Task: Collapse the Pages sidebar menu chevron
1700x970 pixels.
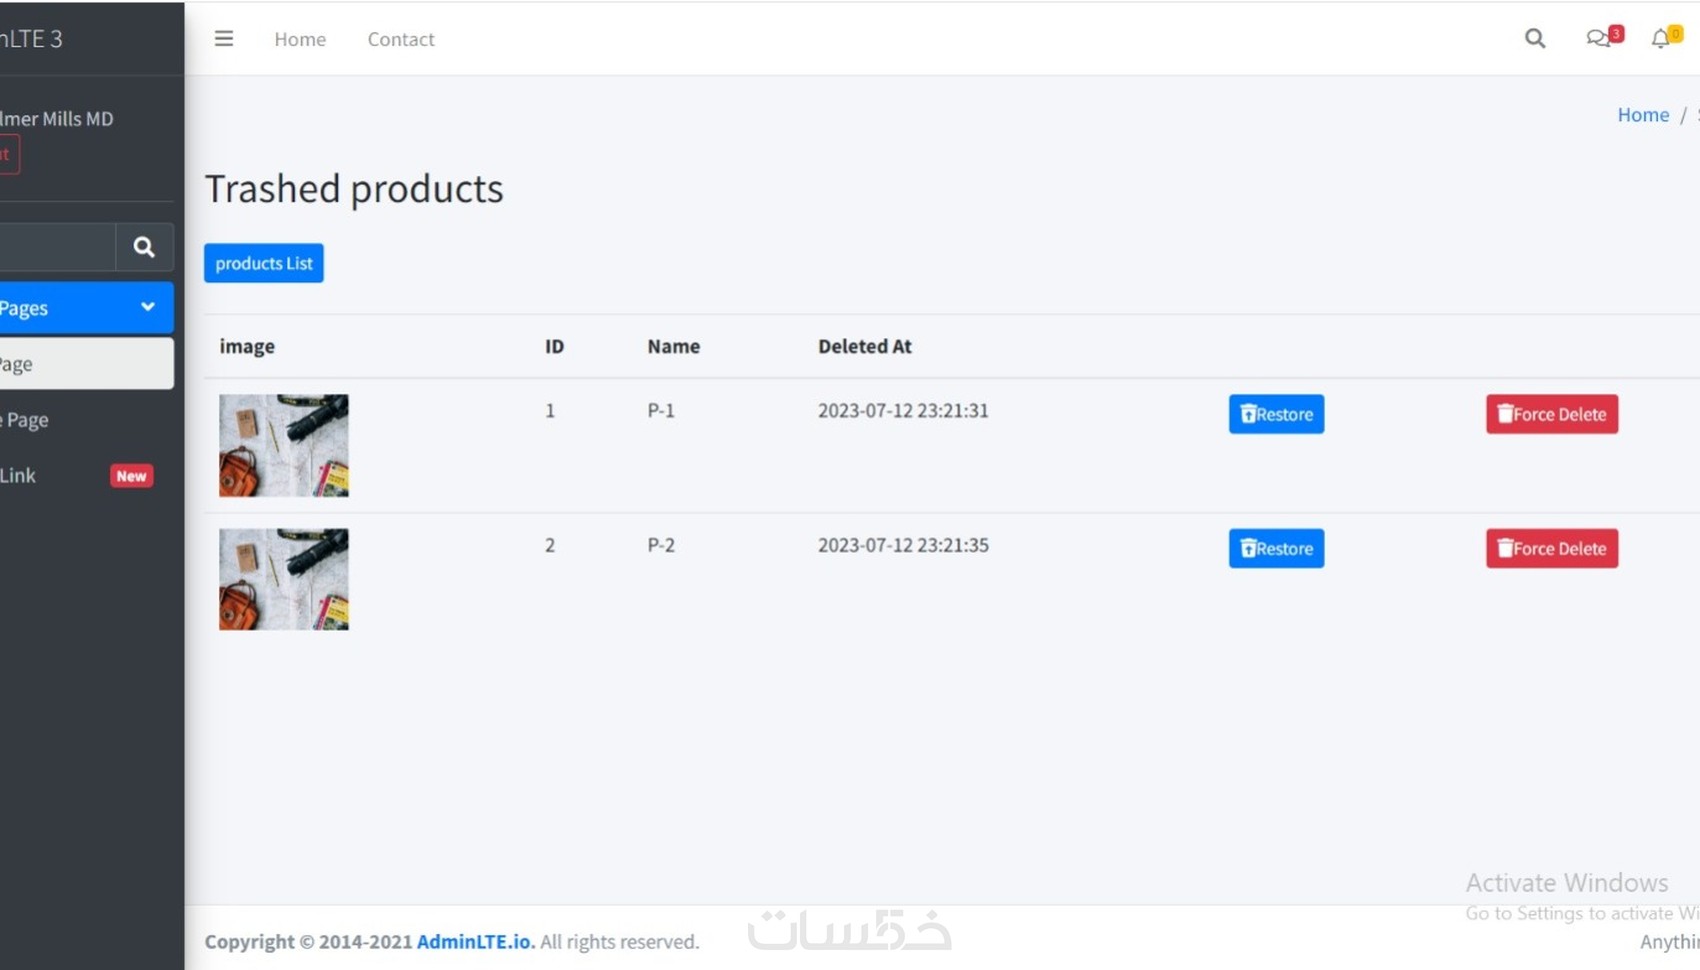Action: click(x=148, y=307)
